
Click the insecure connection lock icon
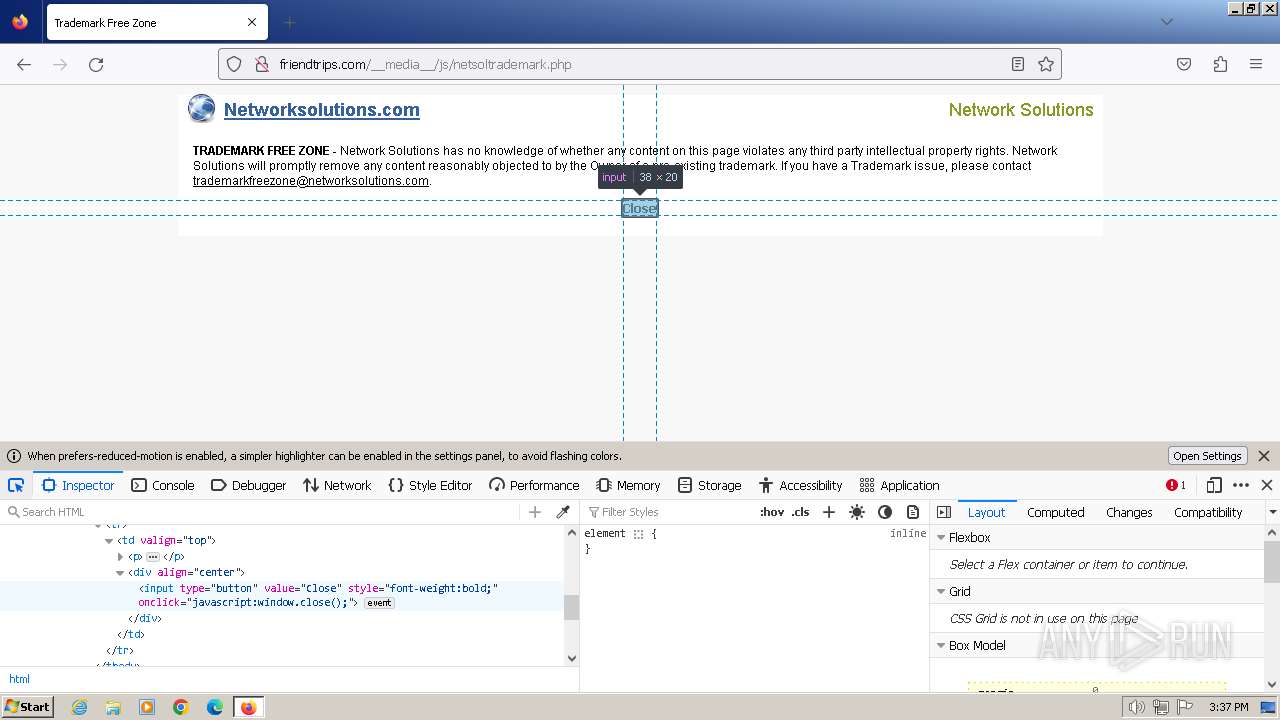(x=261, y=64)
